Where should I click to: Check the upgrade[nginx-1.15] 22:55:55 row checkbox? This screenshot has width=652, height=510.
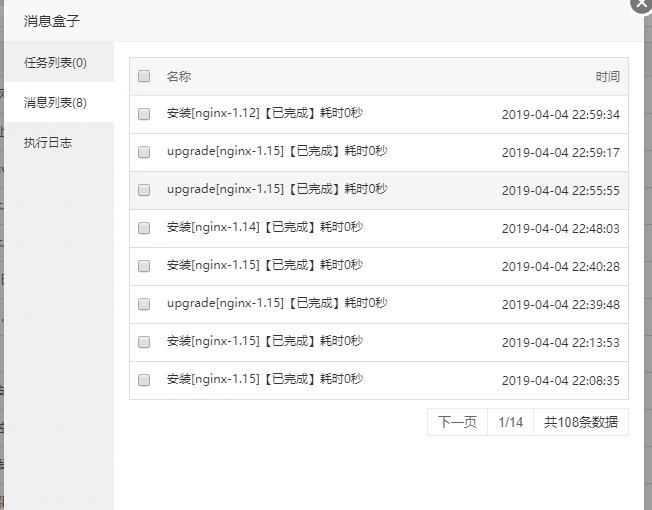click(x=144, y=190)
